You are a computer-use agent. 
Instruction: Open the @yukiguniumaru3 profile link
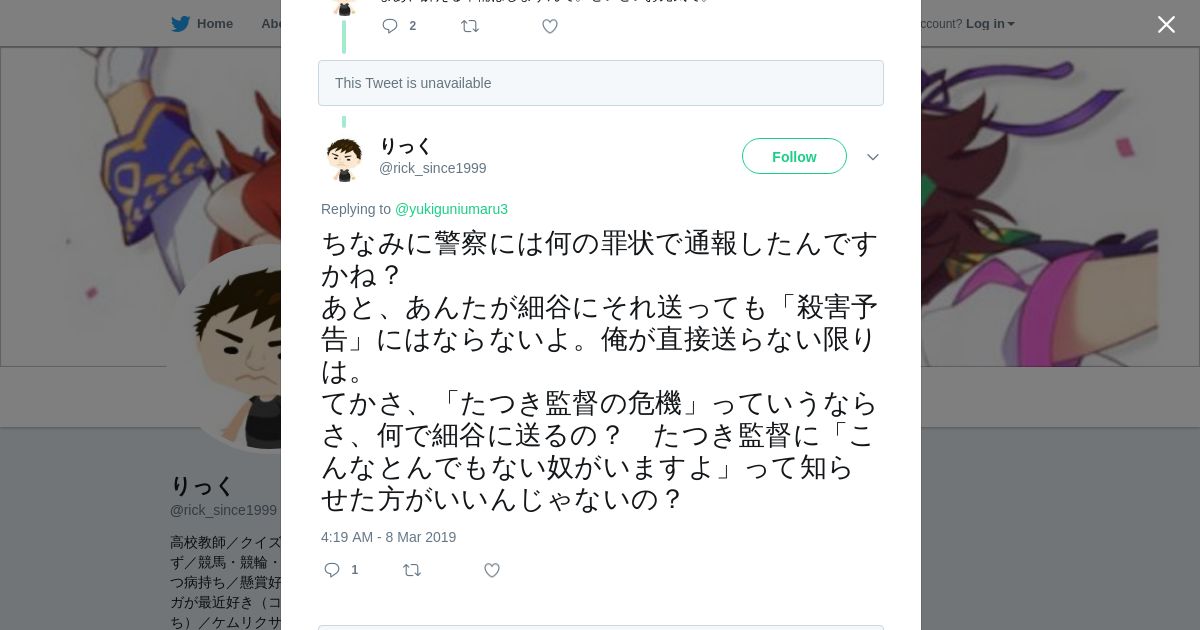click(451, 209)
